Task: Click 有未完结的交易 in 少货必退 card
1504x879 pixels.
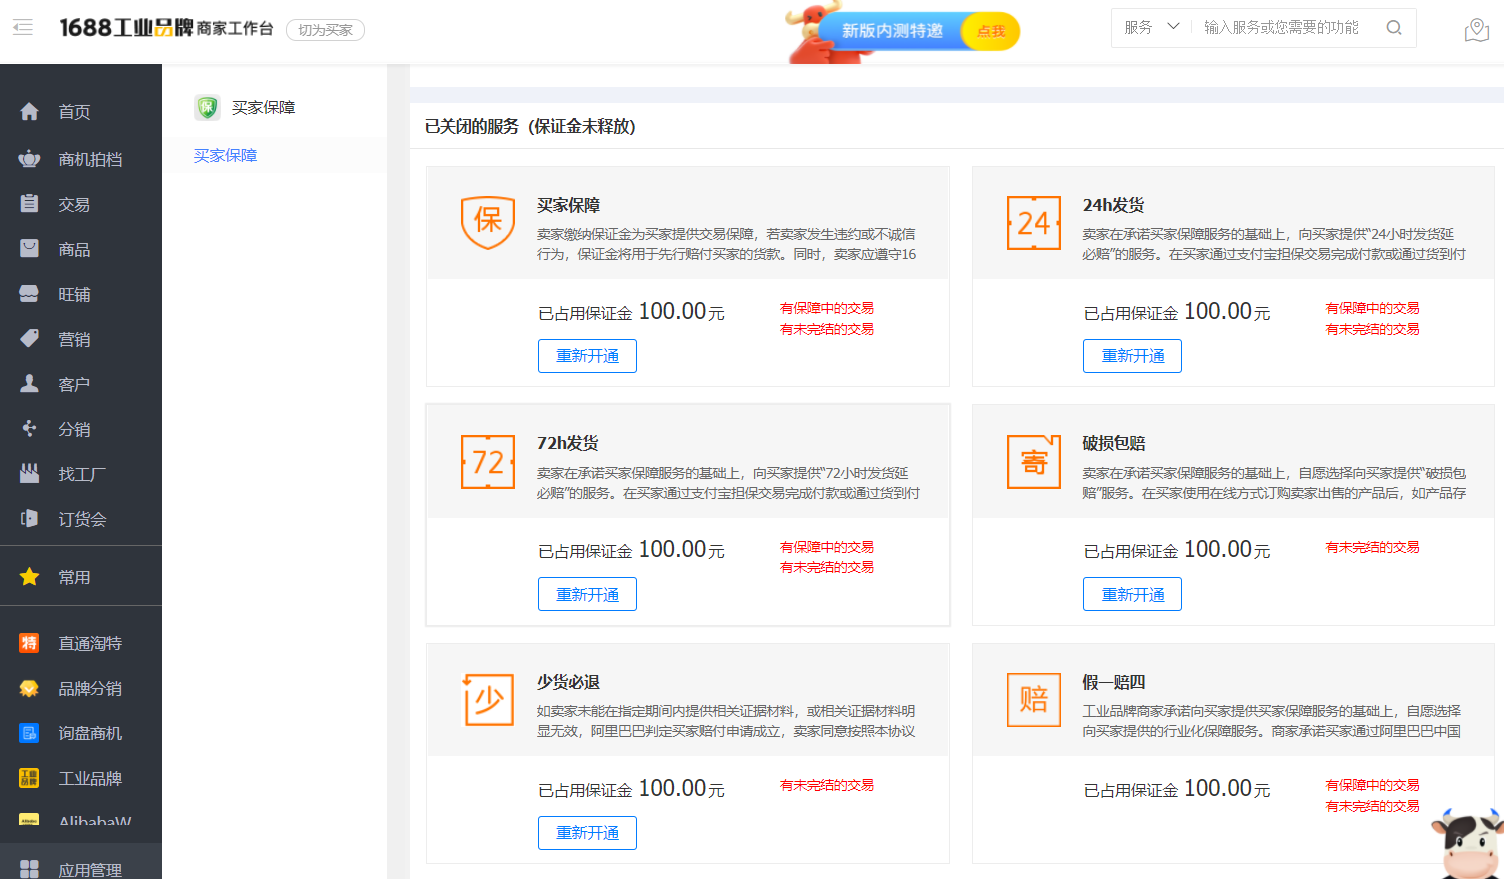Action: 827,785
